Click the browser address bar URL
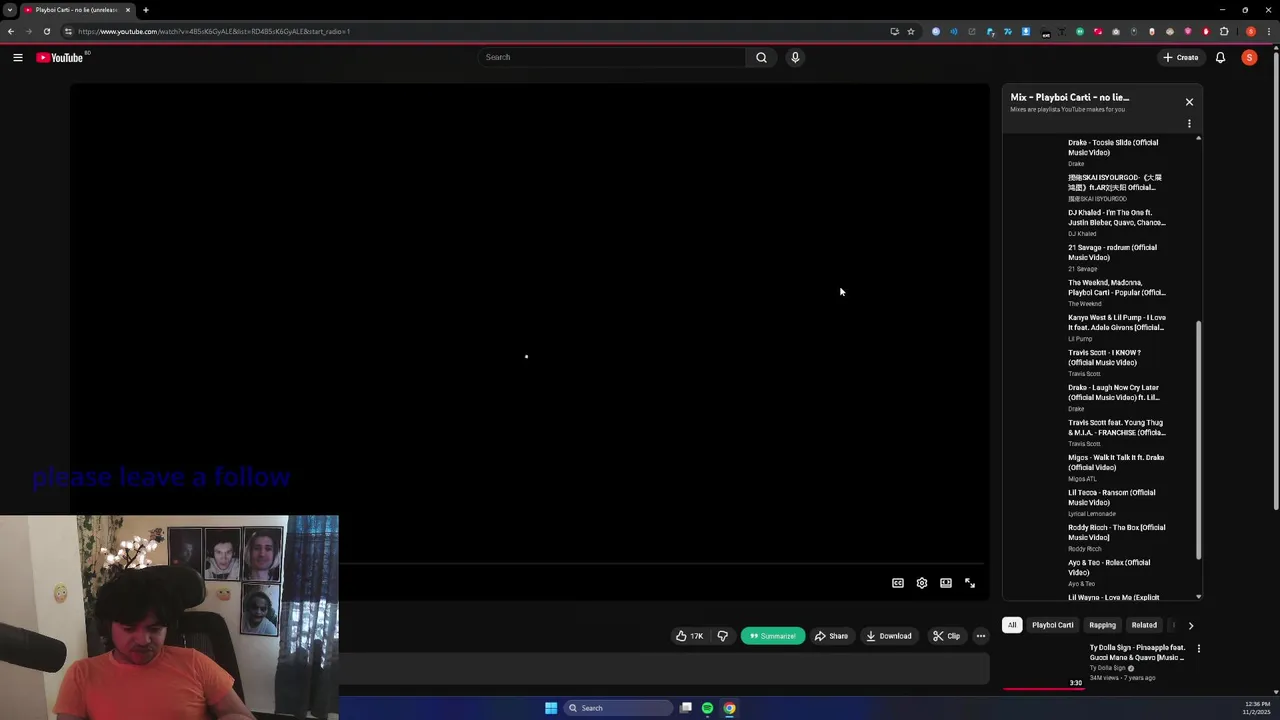 click(213, 31)
